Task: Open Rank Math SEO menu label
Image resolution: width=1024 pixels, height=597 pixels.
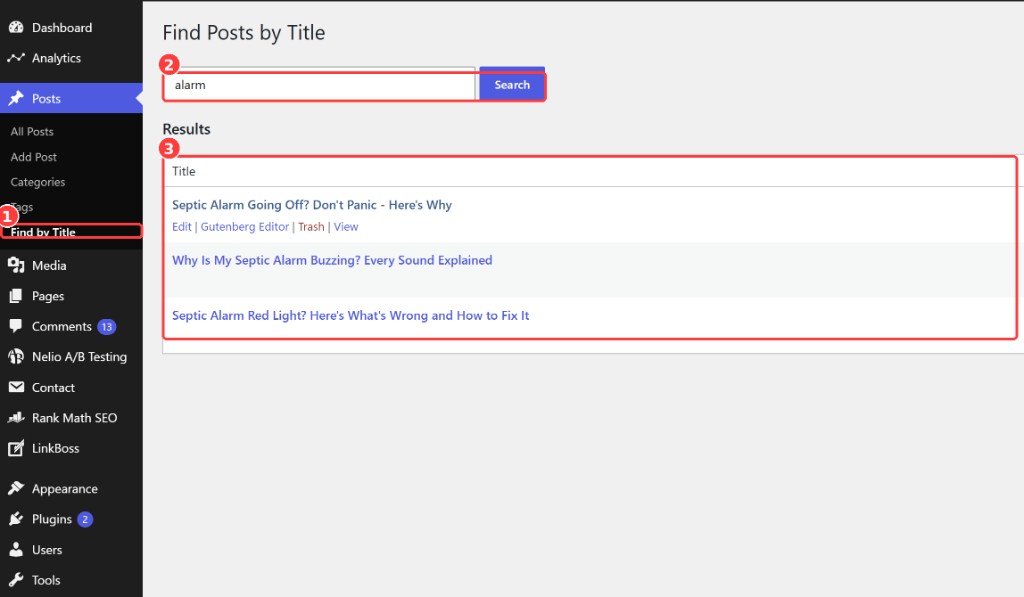Action: click(x=74, y=418)
